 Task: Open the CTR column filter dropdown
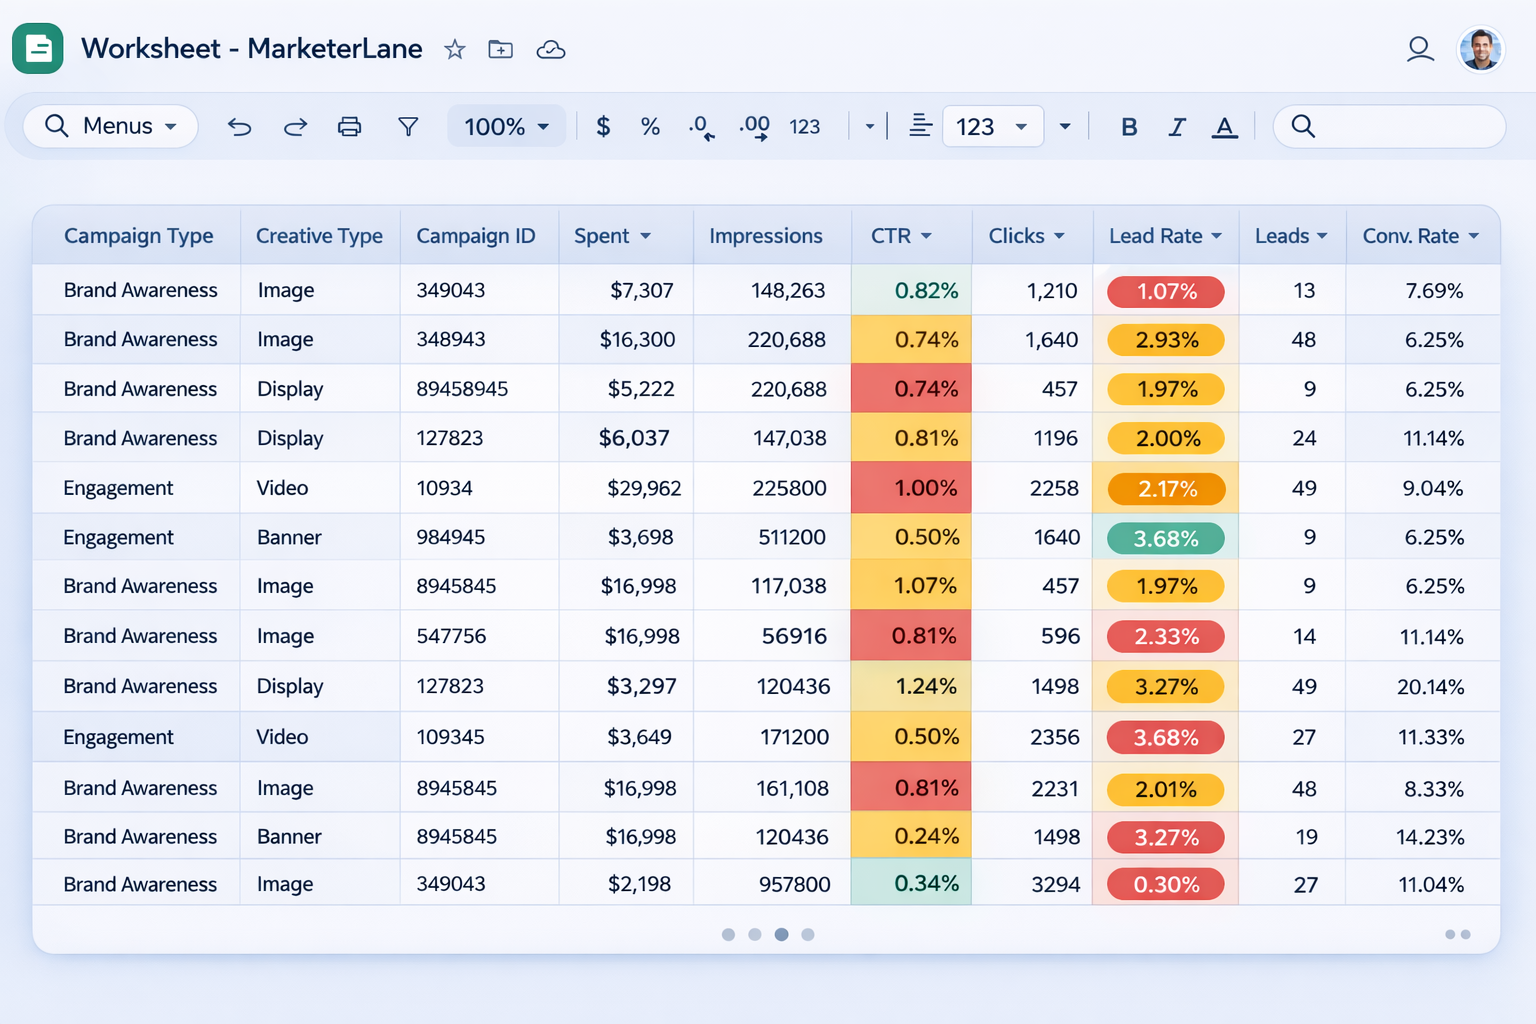click(925, 236)
